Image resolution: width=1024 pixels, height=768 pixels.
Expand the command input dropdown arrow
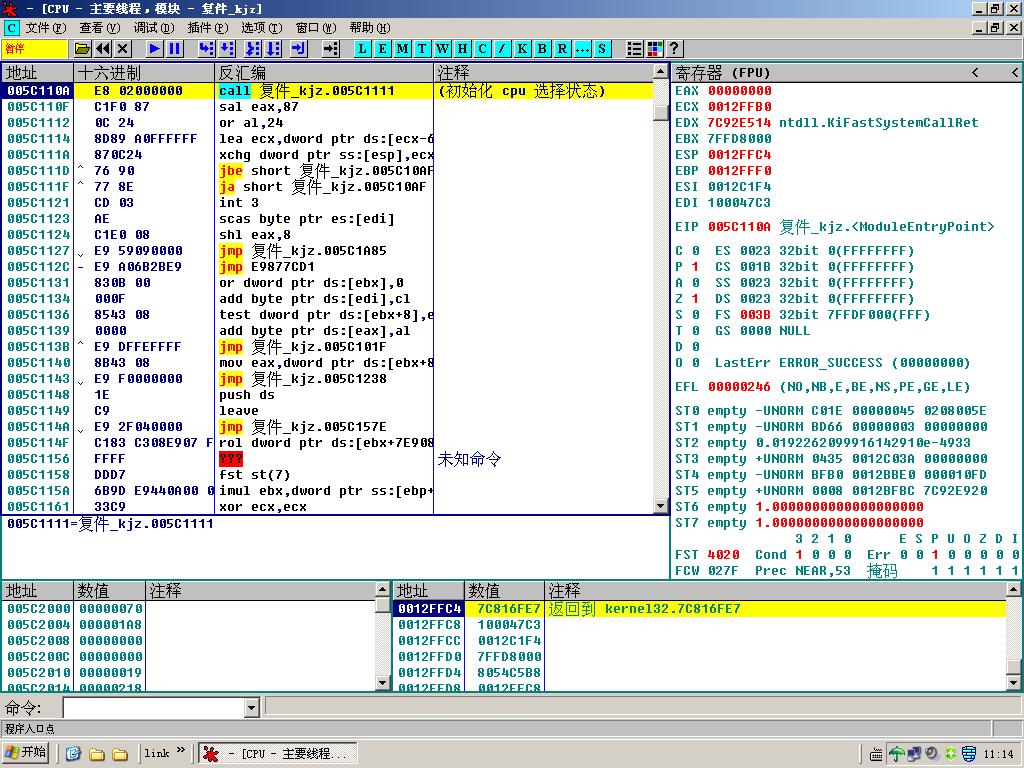[252, 708]
